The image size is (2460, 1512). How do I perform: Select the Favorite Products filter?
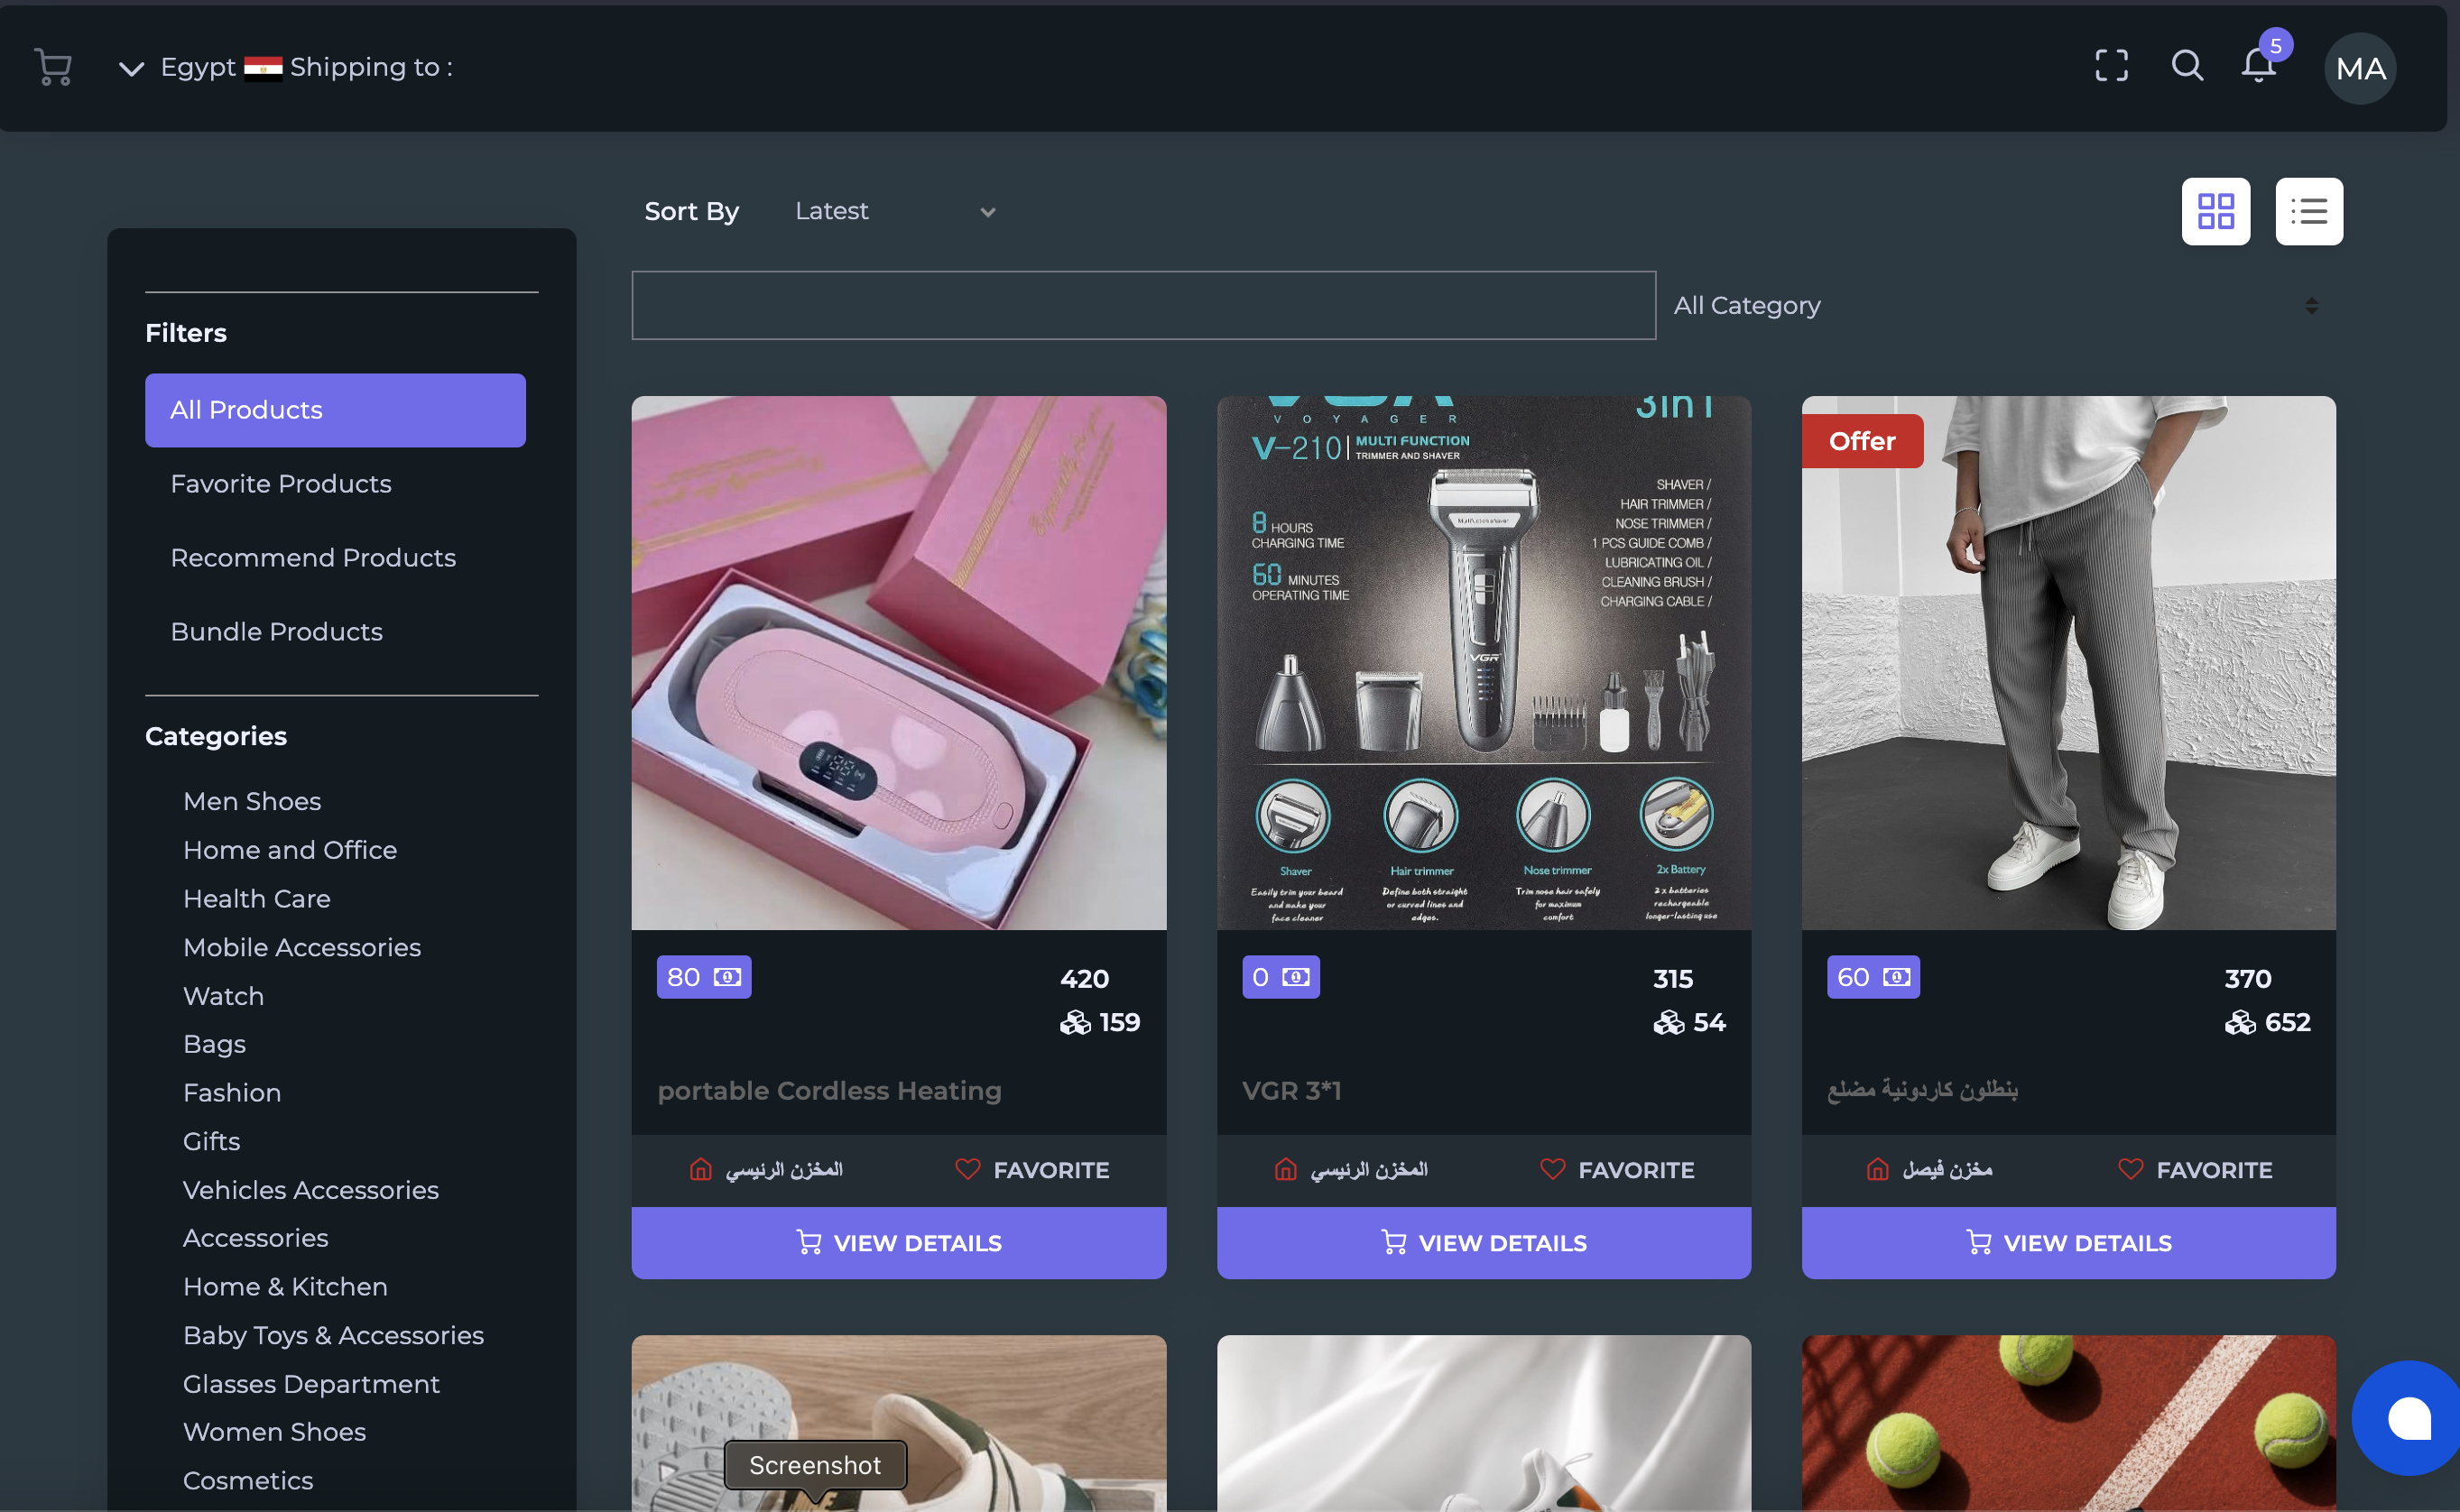point(281,484)
